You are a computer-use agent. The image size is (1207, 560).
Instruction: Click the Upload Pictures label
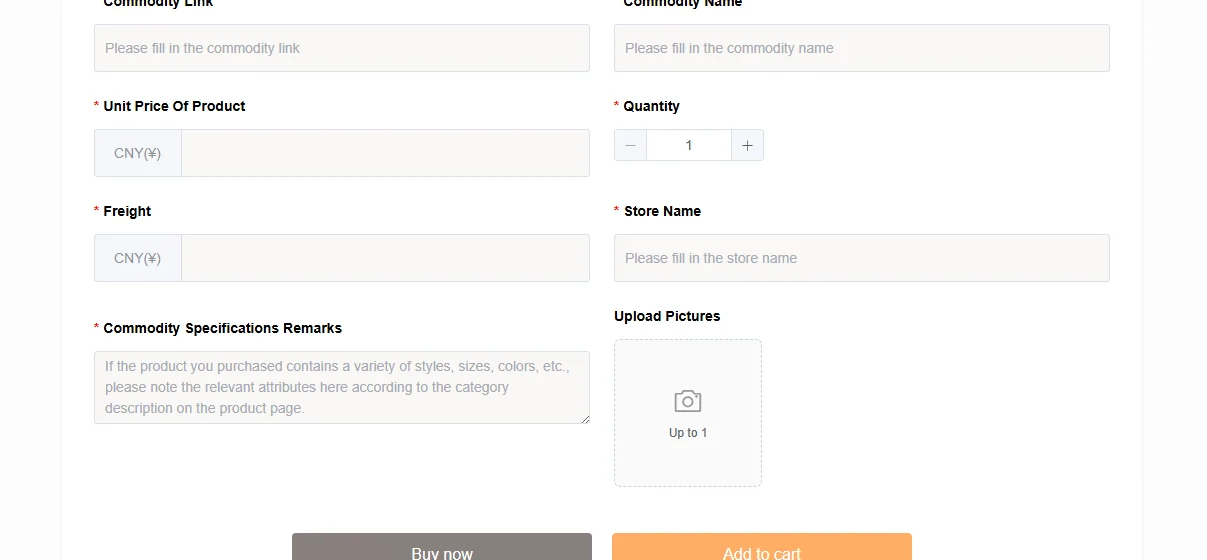point(667,316)
